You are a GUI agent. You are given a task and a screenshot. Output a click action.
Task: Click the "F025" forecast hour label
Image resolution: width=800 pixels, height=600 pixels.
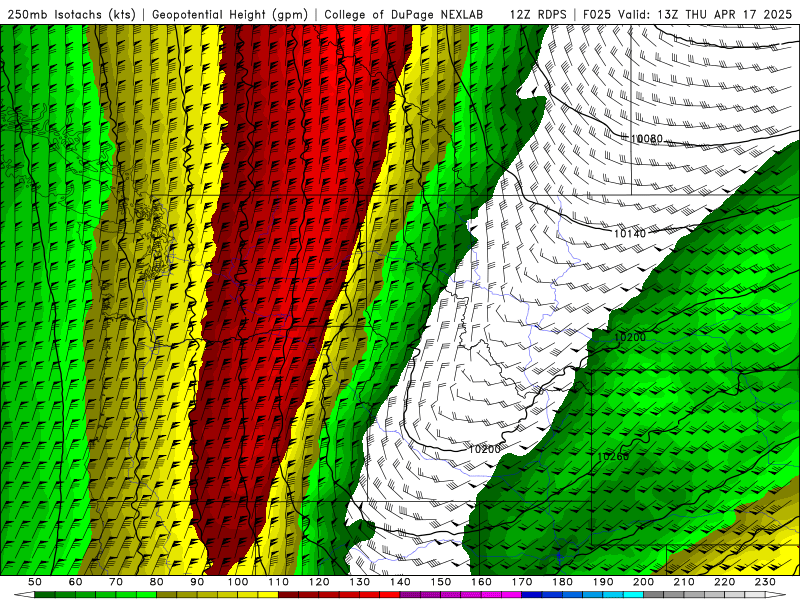click(x=597, y=14)
